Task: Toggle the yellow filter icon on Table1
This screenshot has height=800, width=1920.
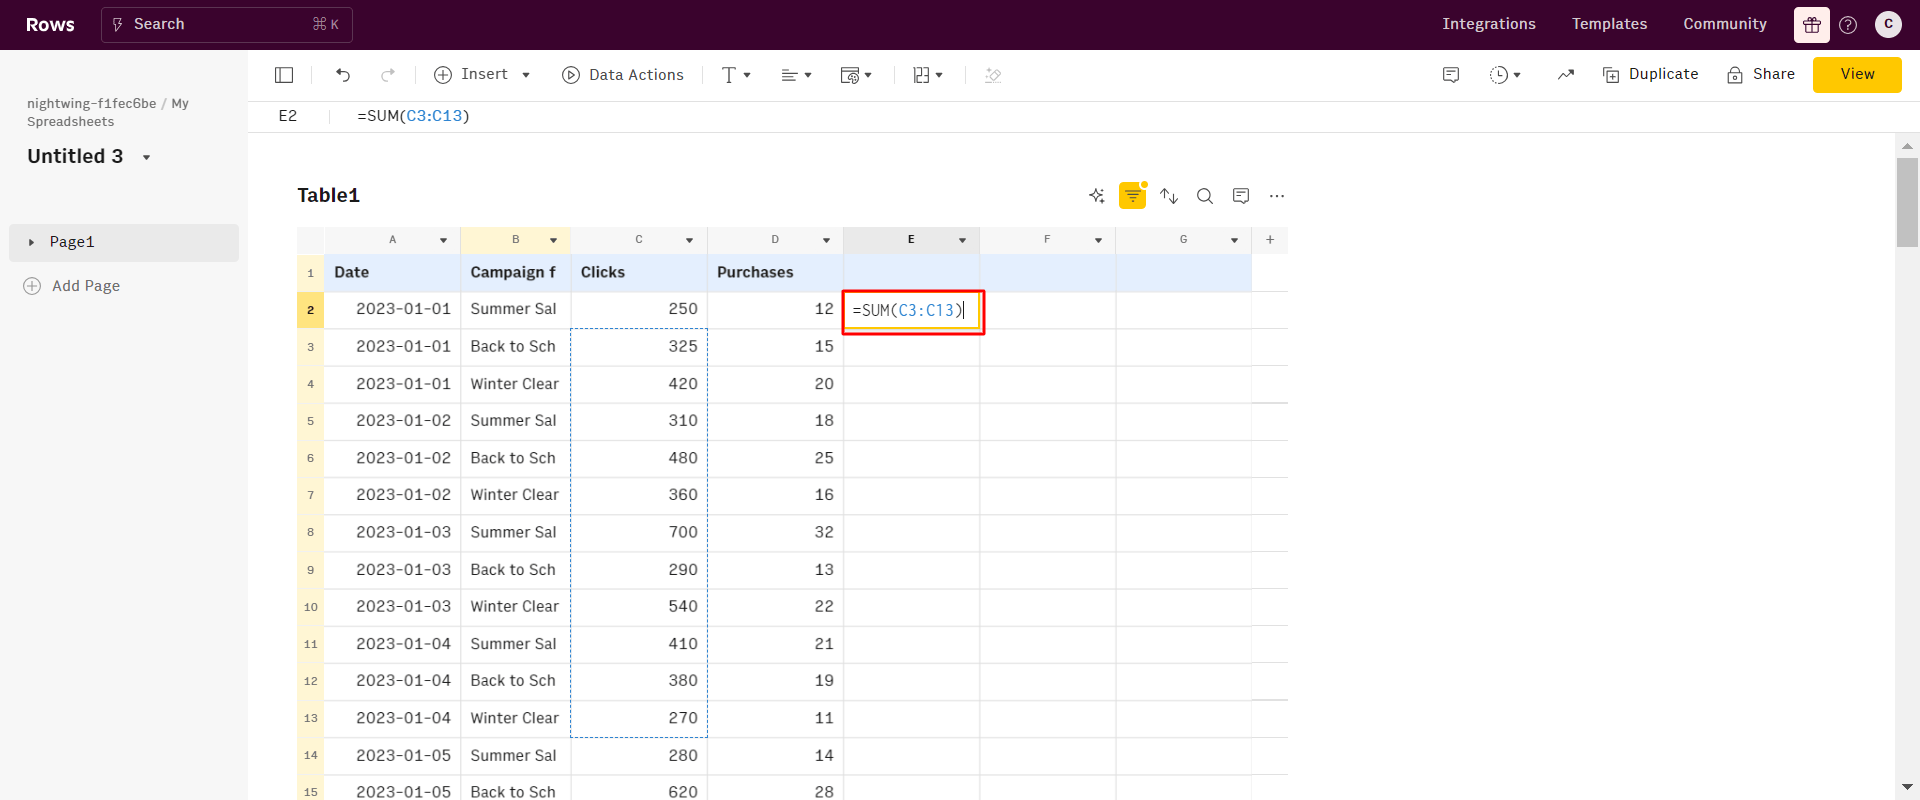Action: (x=1133, y=196)
